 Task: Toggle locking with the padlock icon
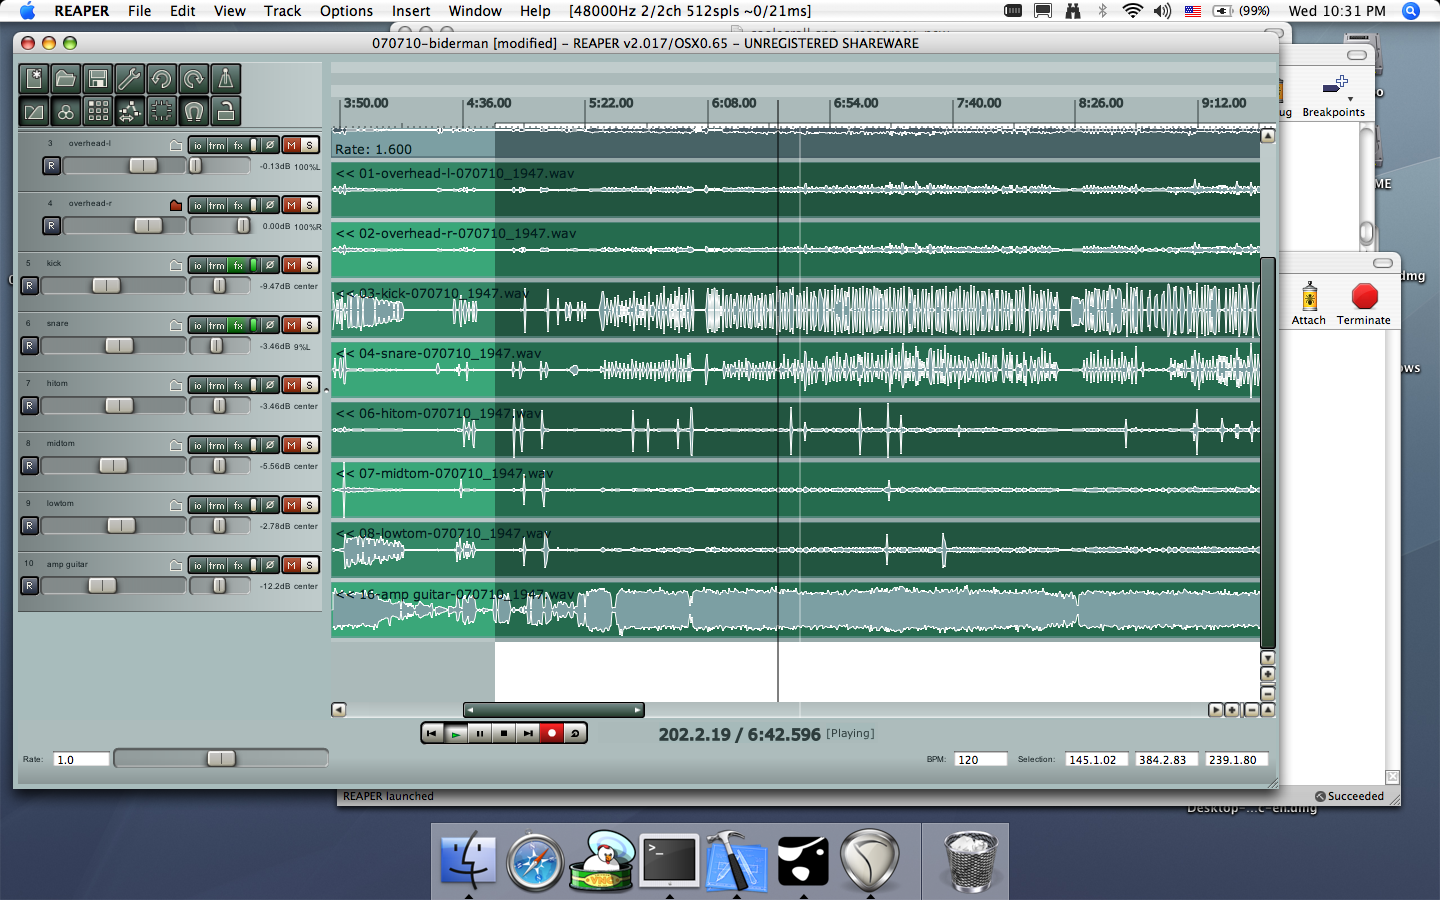tap(226, 112)
